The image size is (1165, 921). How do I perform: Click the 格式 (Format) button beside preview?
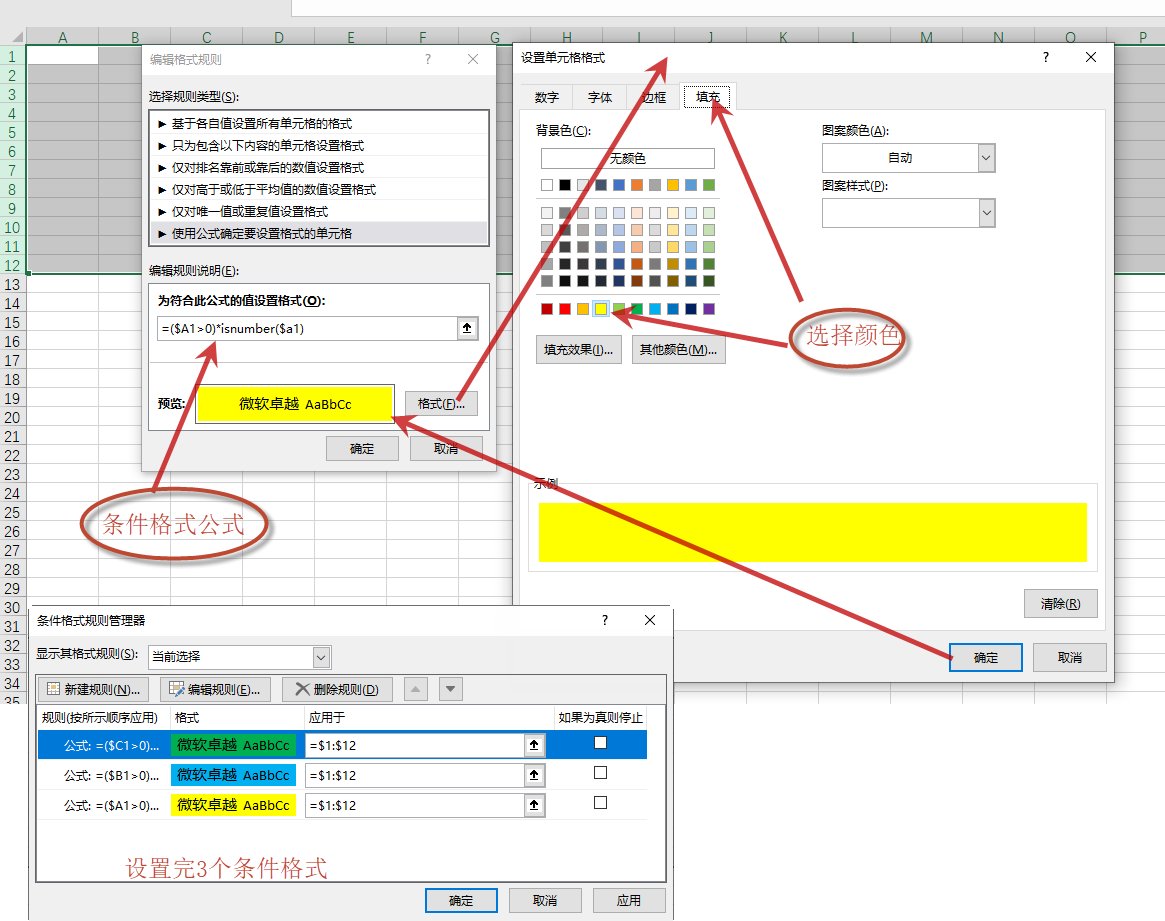[x=442, y=404]
